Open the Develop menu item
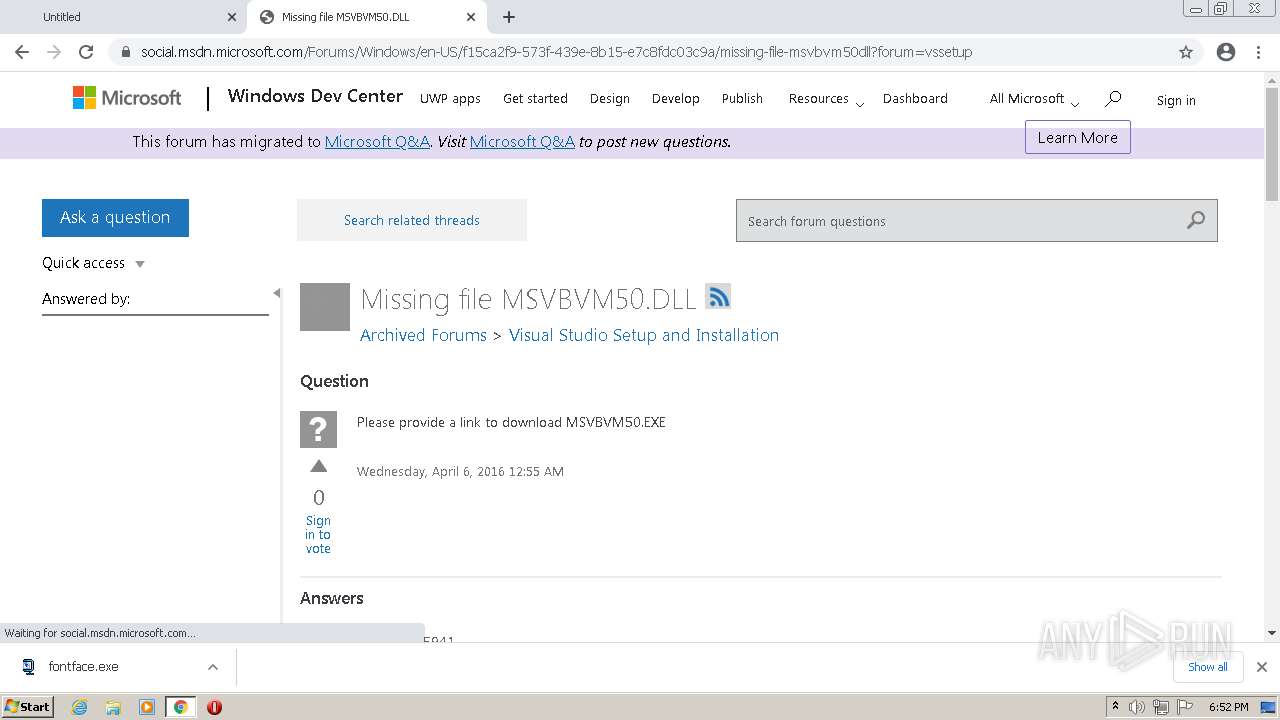 point(676,98)
